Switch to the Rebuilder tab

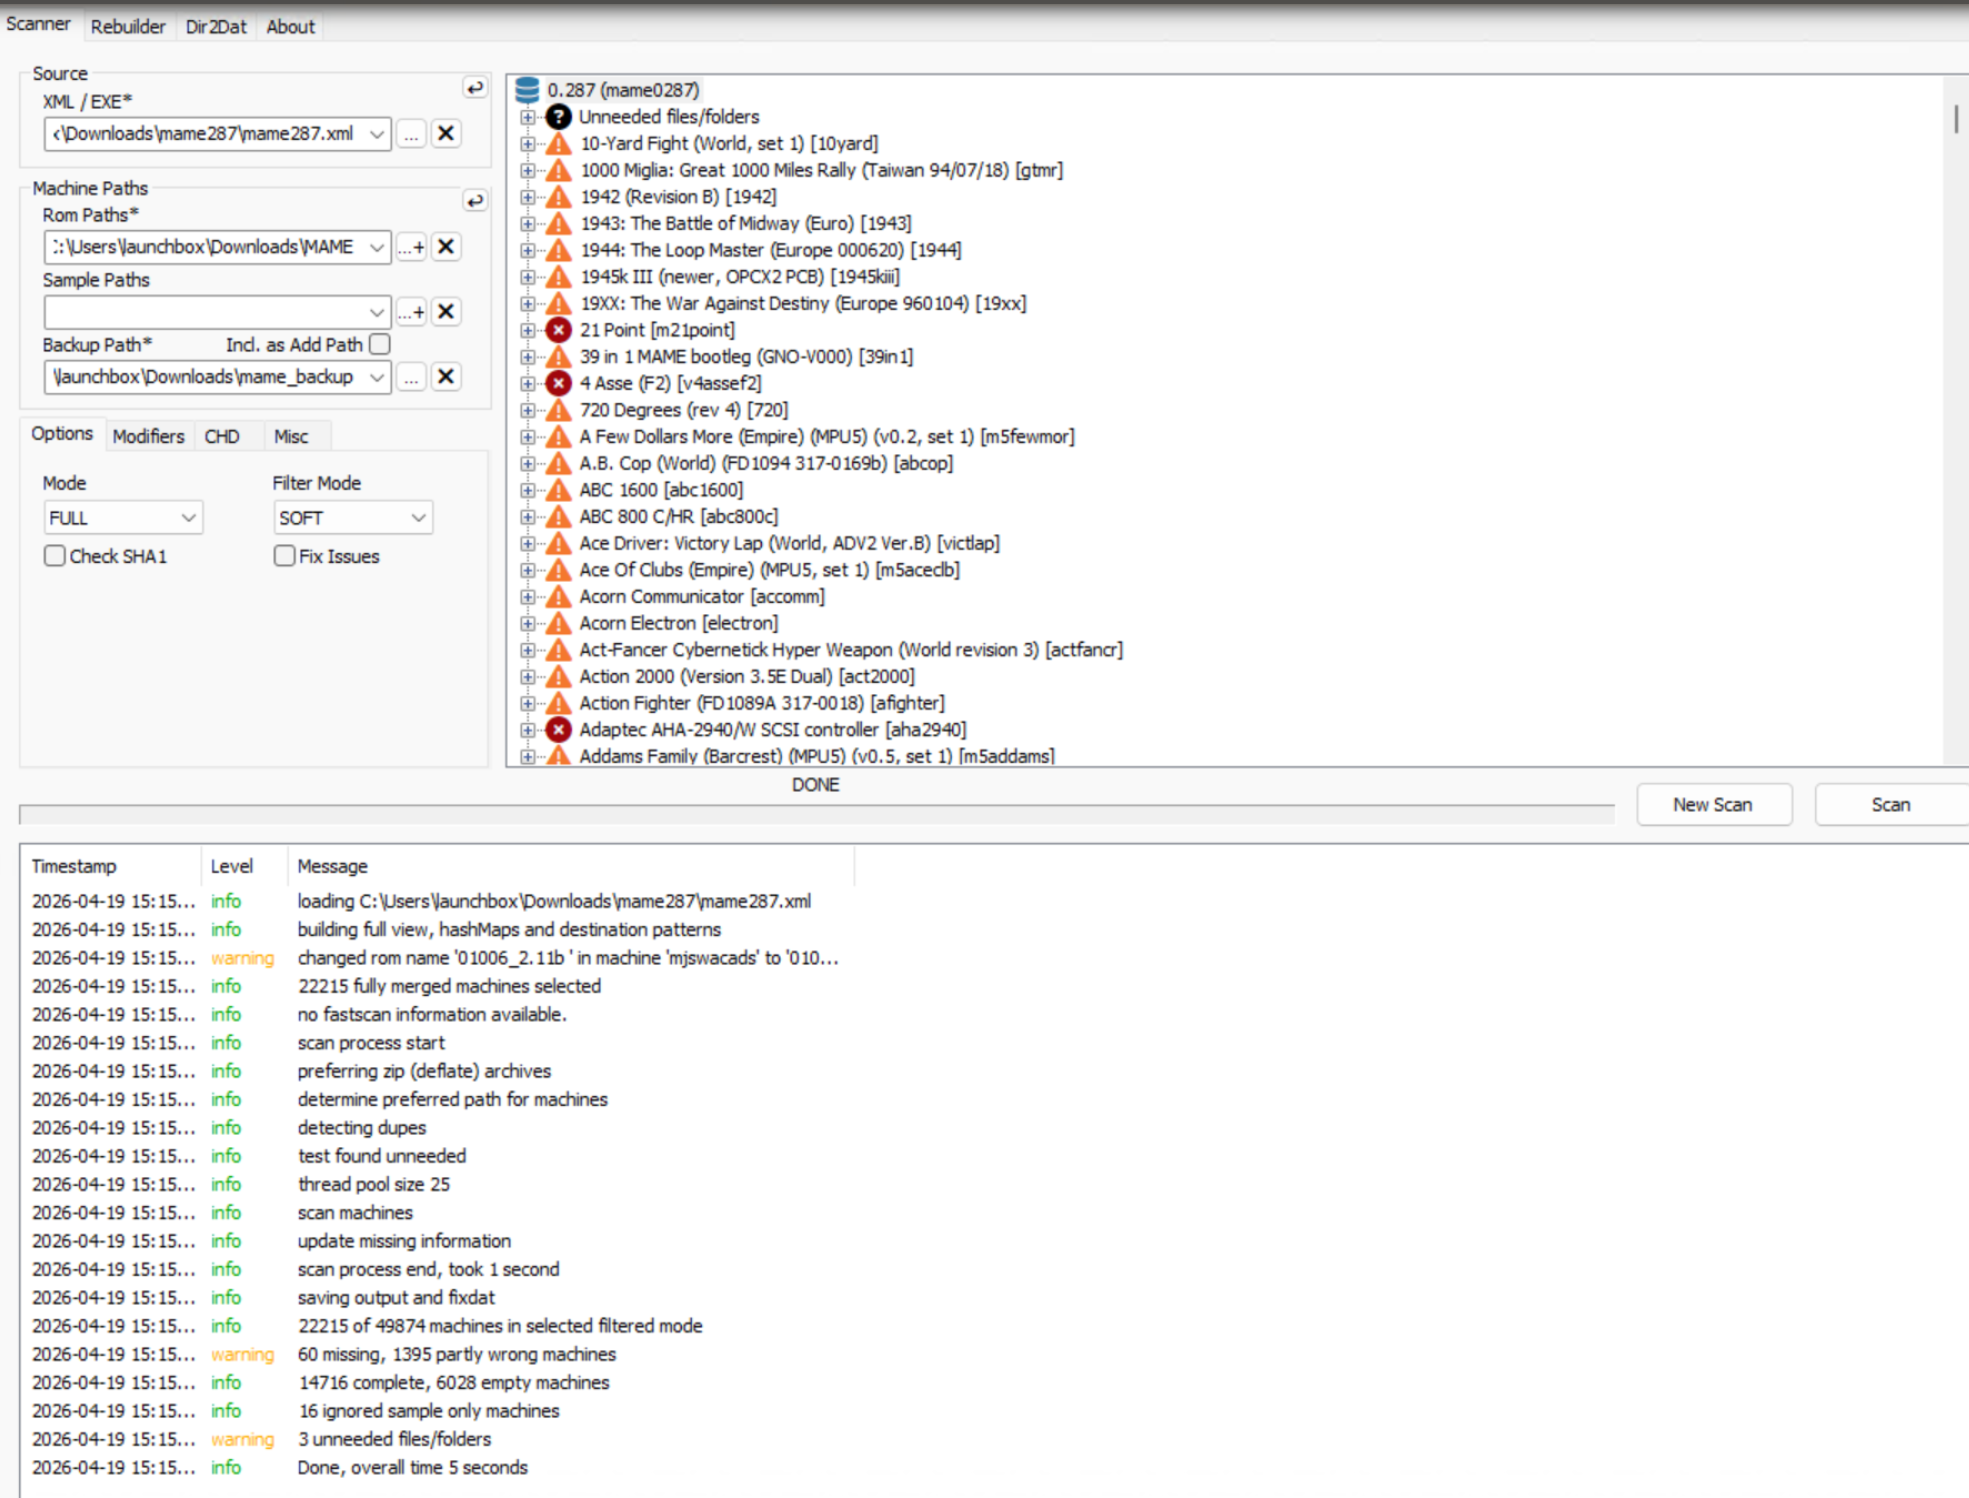pos(128,27)
